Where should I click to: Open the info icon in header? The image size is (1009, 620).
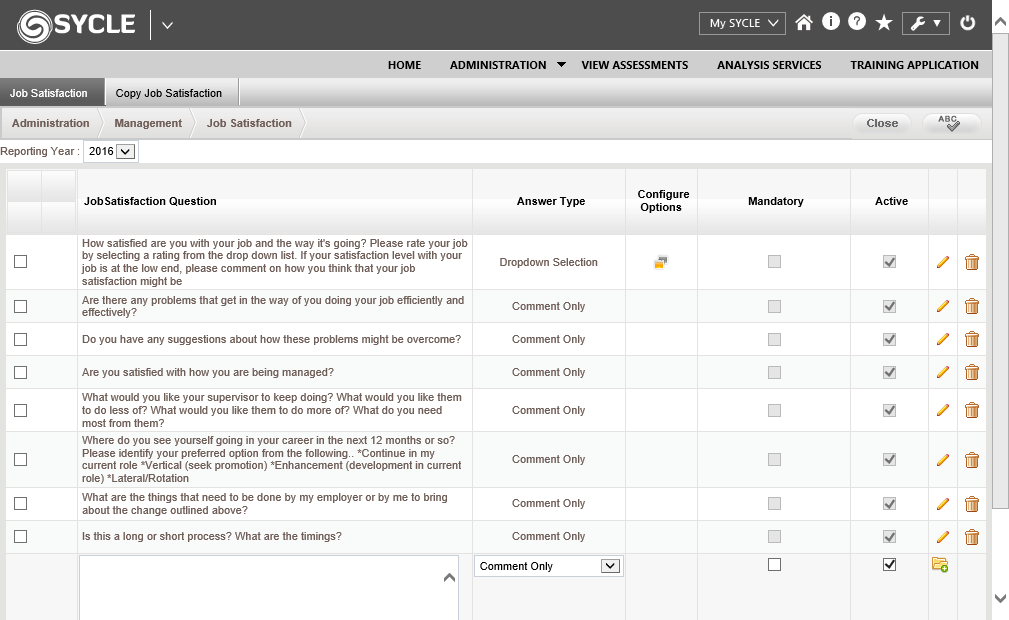[830, 22]
